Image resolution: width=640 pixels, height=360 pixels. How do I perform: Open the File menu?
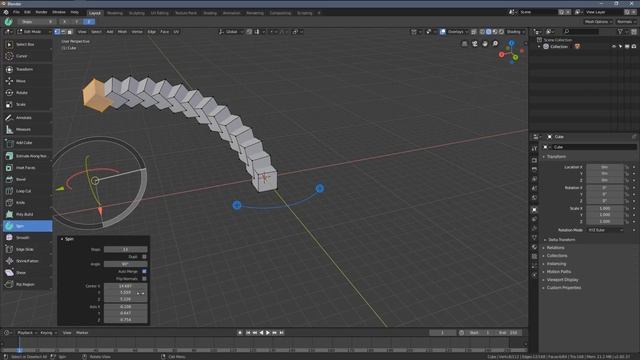click(x=16, y=13)
